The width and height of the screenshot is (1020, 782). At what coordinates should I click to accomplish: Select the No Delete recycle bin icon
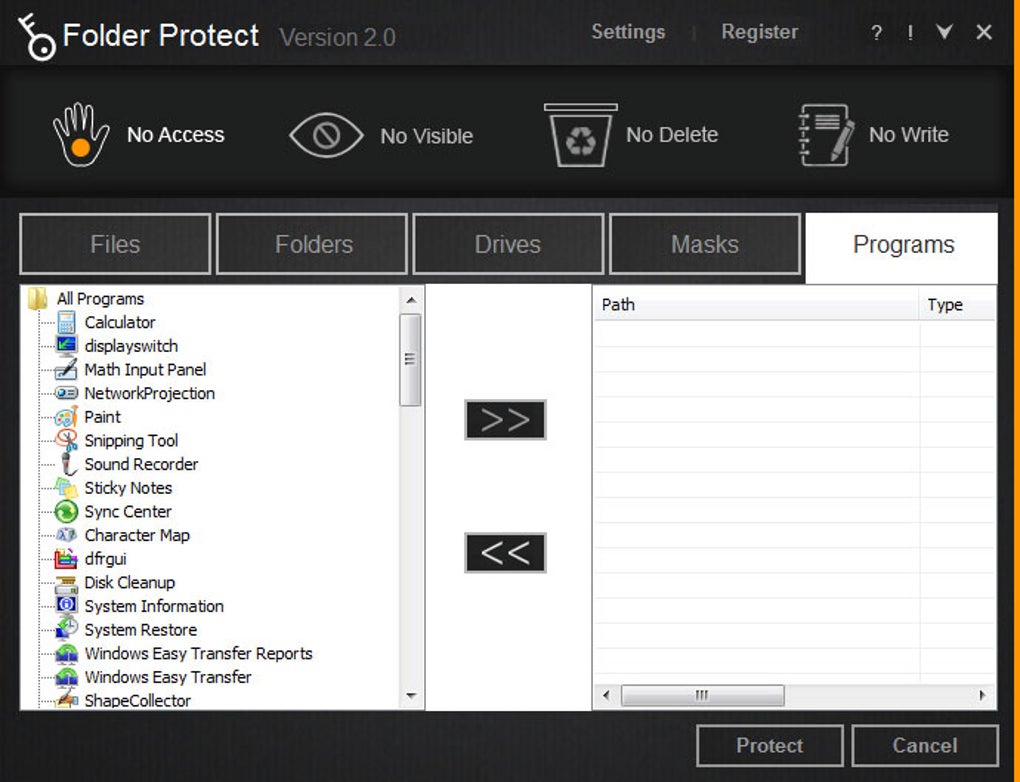point(580,135)
